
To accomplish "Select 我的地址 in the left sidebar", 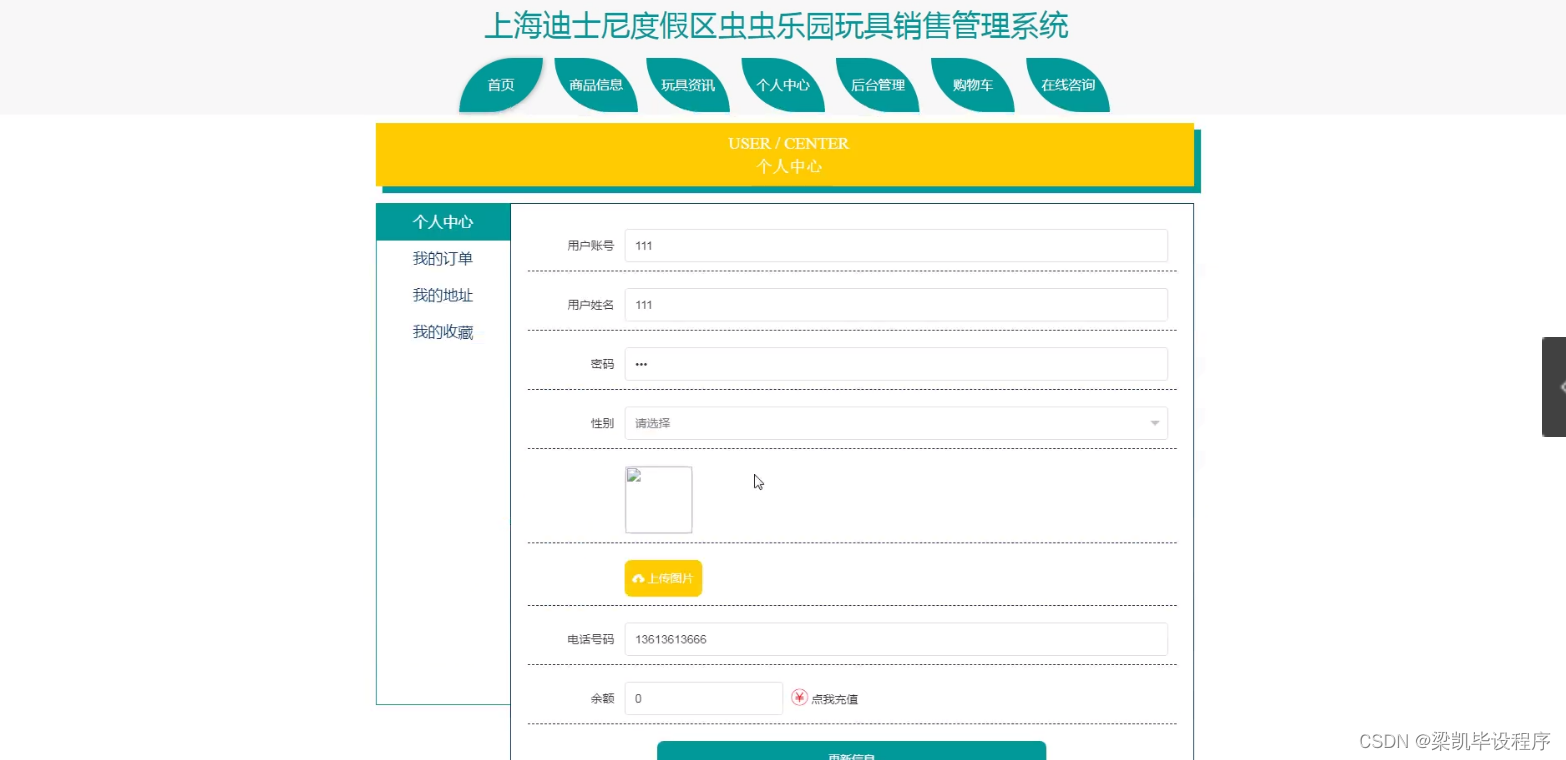I will pos(443,296).
